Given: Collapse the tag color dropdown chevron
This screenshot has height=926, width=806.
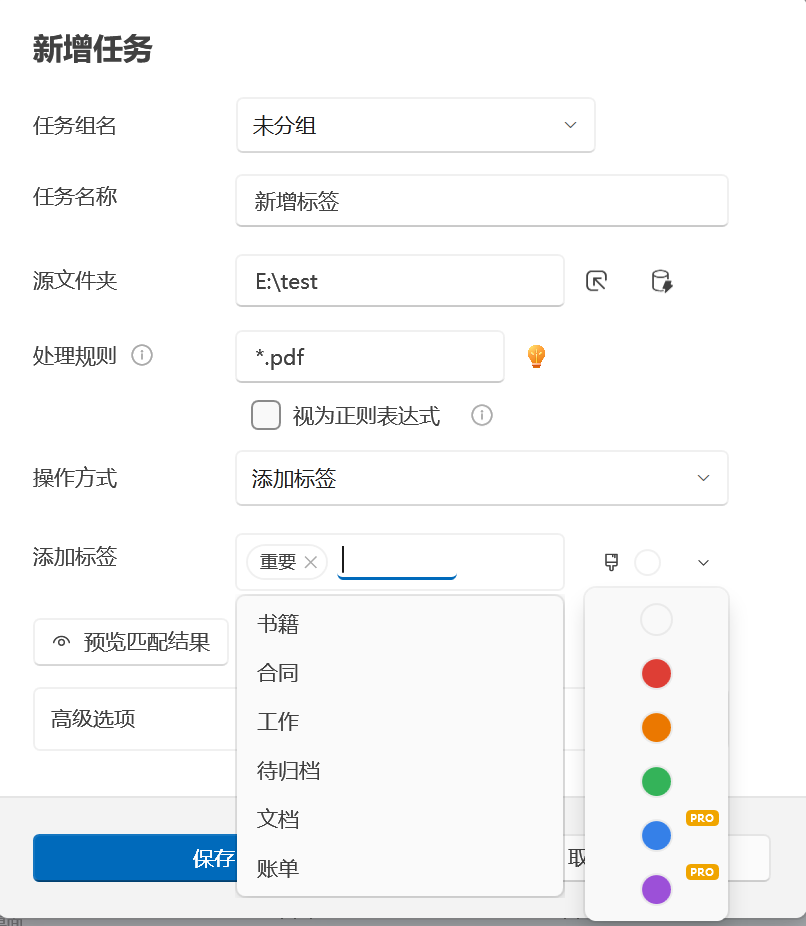Looking at the screenshot, I should (x=703, y=562).
